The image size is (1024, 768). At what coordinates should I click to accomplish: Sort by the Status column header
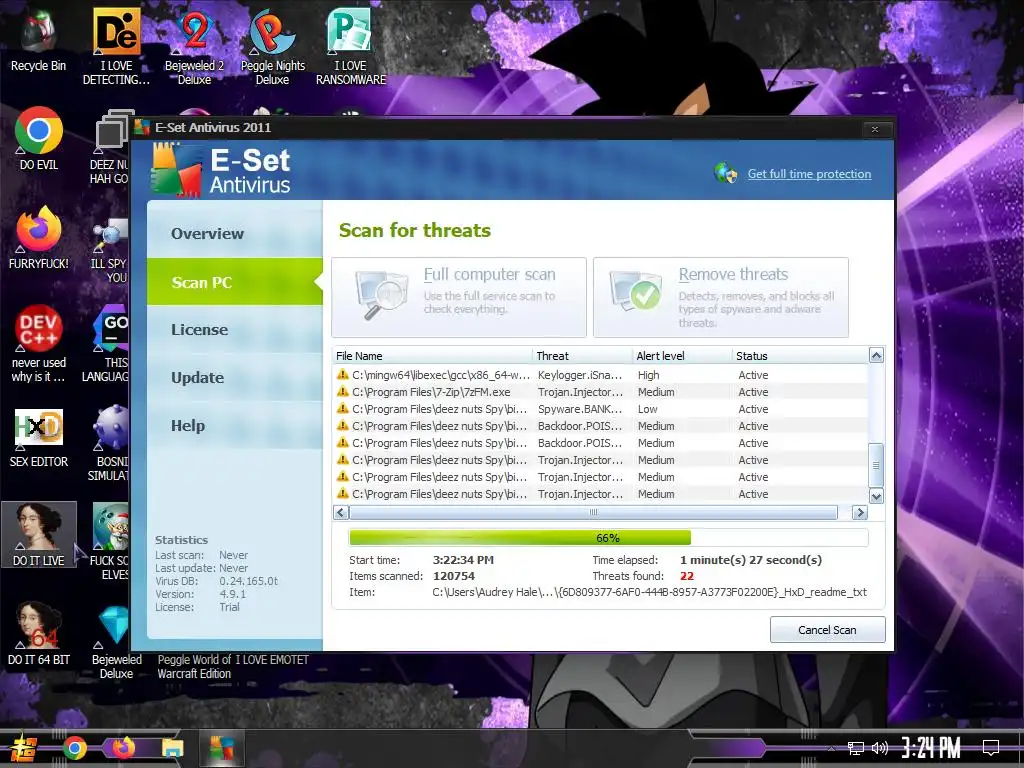click(x=799, y=356)
